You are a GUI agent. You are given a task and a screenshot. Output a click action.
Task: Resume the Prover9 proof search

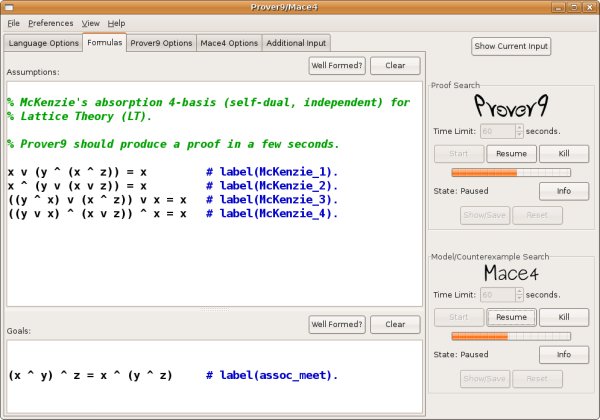coord(511,154)
